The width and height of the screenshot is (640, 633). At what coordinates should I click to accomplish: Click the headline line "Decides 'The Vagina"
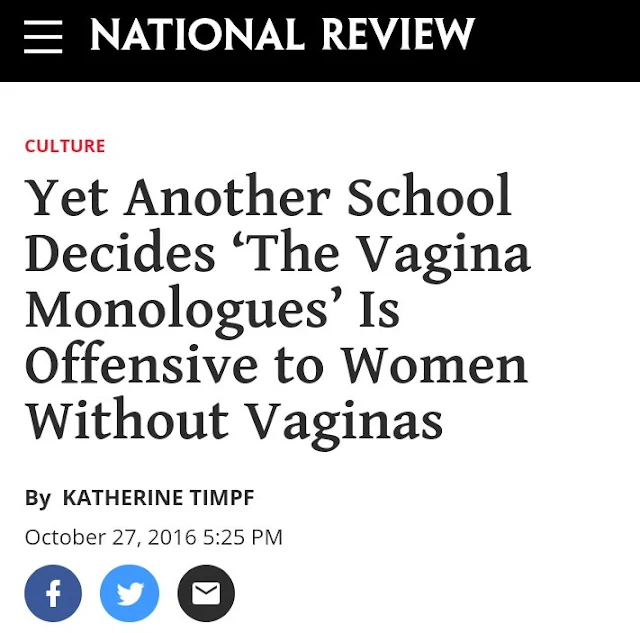(x=277, y=253)
